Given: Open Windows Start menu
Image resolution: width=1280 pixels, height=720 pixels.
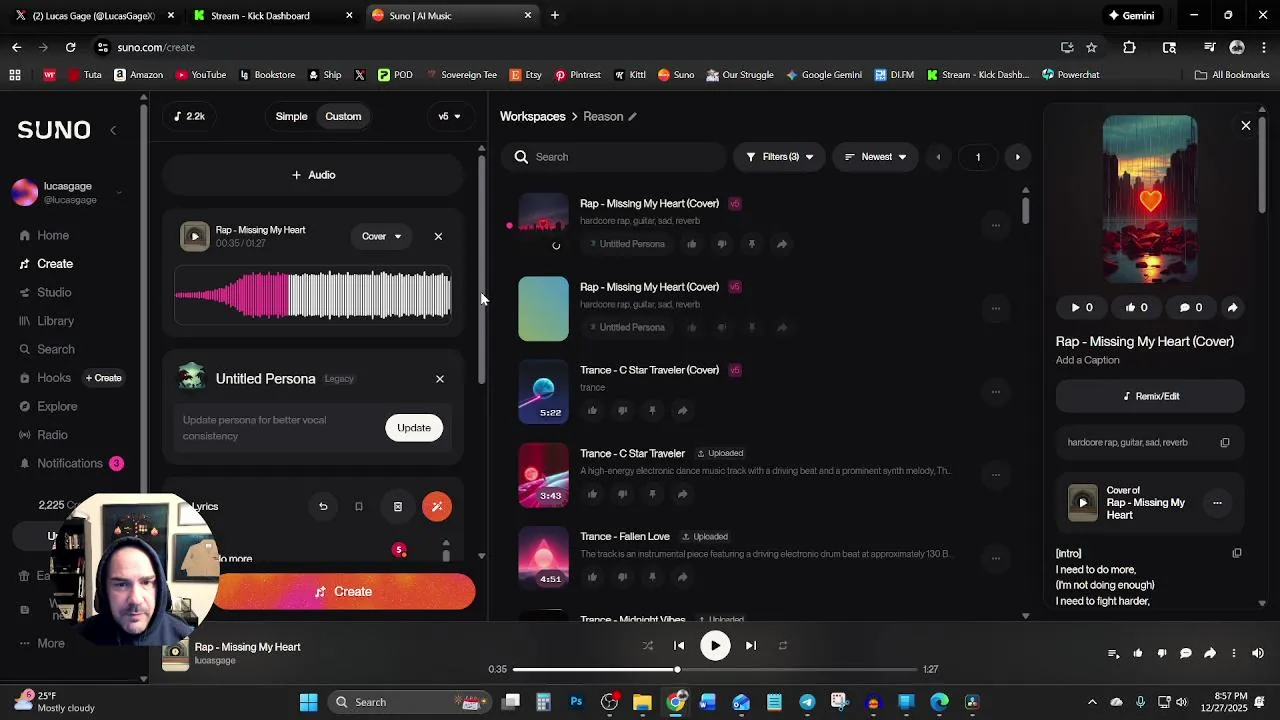Looking at the screenshot, I should [x=308, y=702].
